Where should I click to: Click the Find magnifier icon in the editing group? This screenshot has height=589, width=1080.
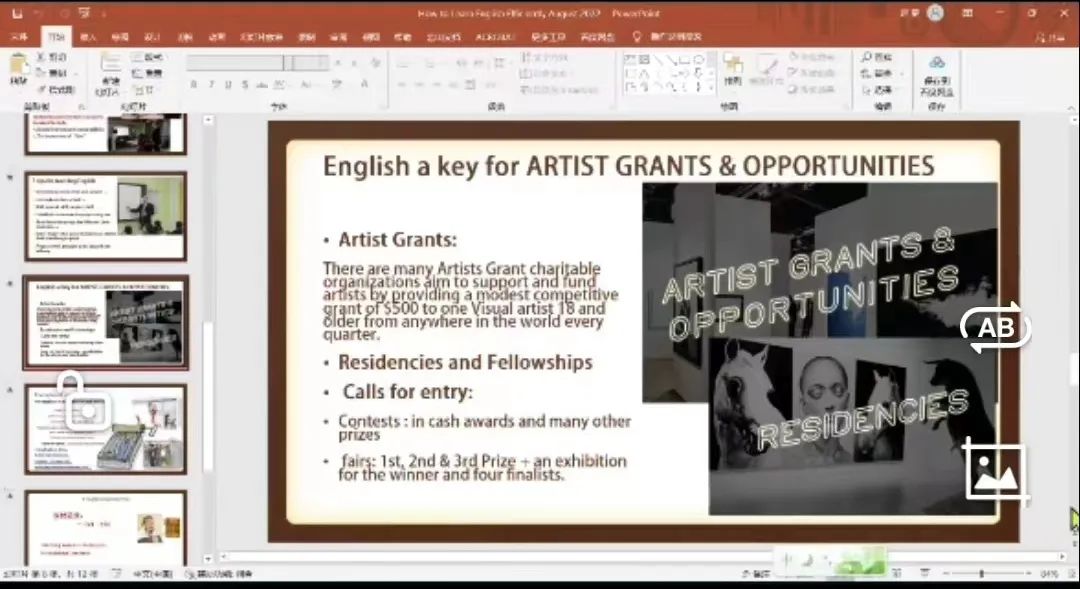coord(866,58)
